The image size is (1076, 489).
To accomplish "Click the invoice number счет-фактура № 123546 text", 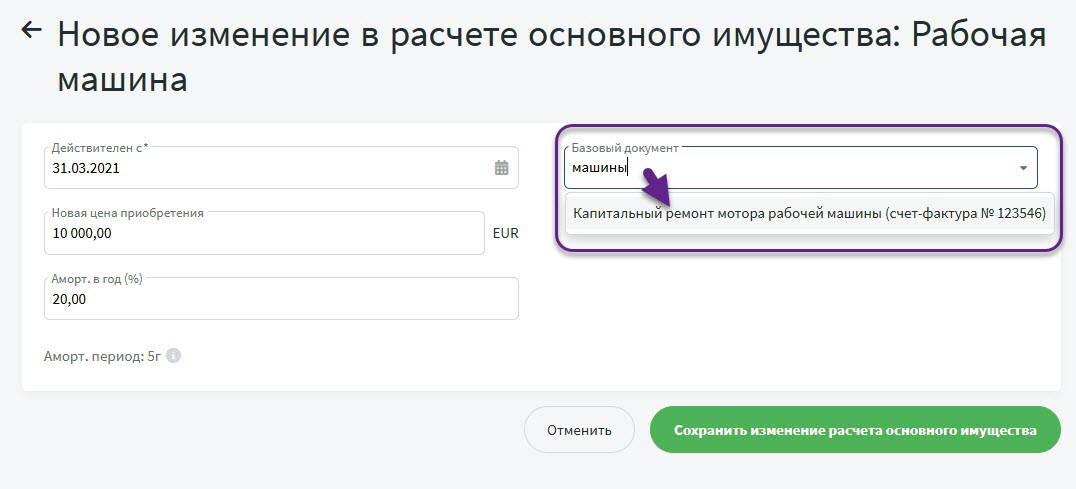I will coord(965,214).
